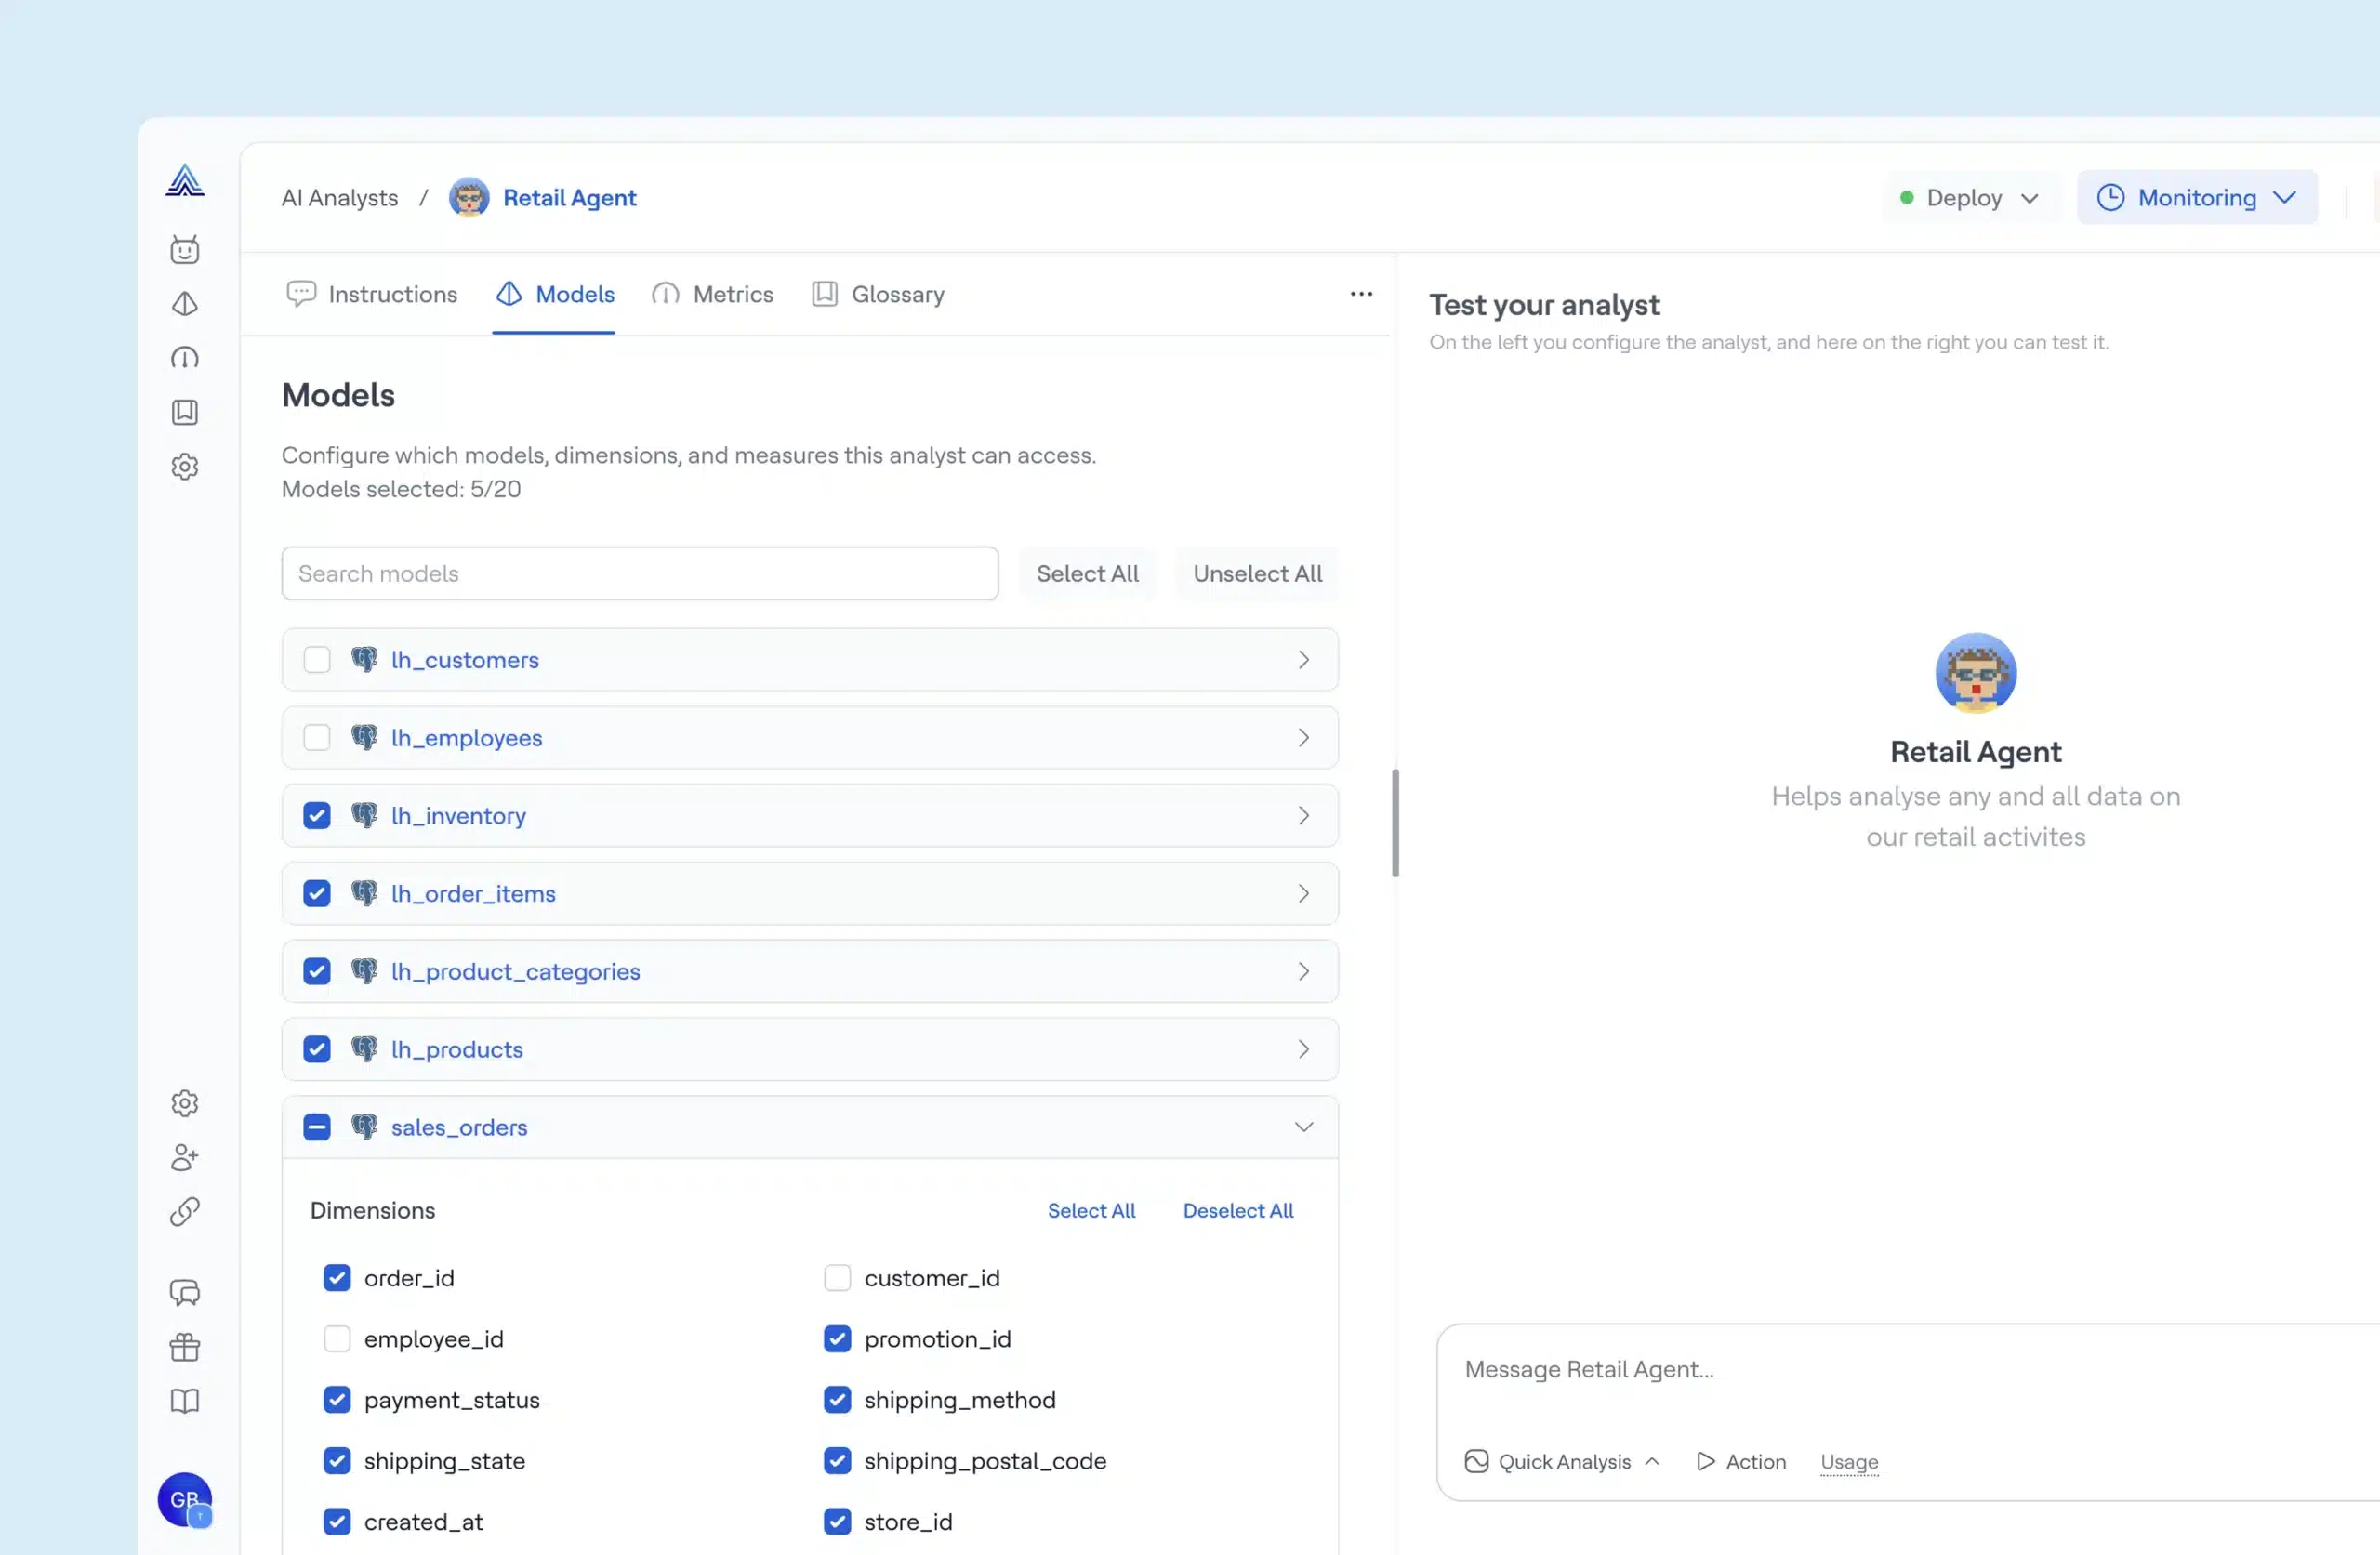Click the Search models input field
2380x1555 pixels.
click(640, 574)
